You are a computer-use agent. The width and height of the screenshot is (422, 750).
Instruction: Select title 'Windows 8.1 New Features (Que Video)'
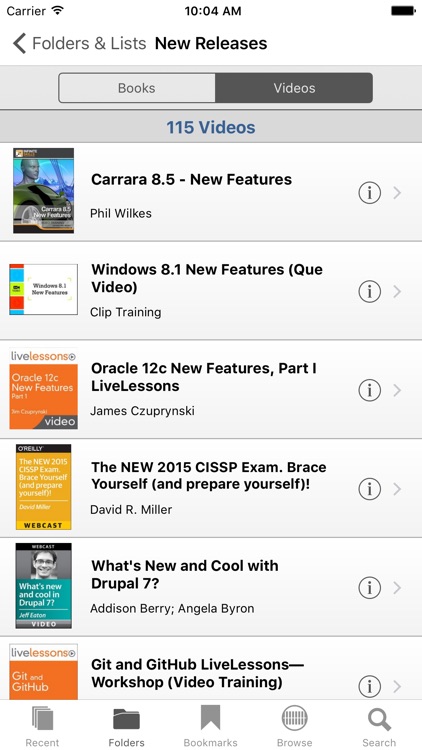[x=207, y=278]
